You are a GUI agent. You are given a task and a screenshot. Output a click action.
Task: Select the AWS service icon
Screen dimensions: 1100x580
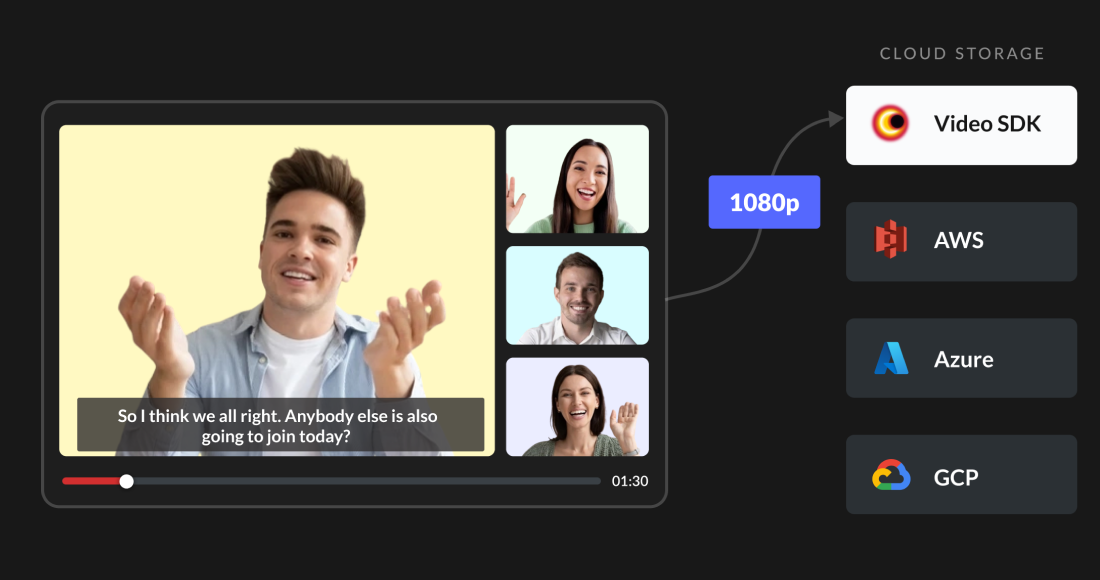click(x=888, y=241)
